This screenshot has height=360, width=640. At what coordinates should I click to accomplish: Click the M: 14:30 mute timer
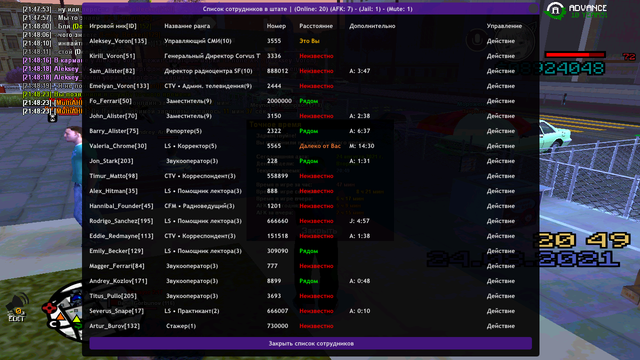pos(362,146)
